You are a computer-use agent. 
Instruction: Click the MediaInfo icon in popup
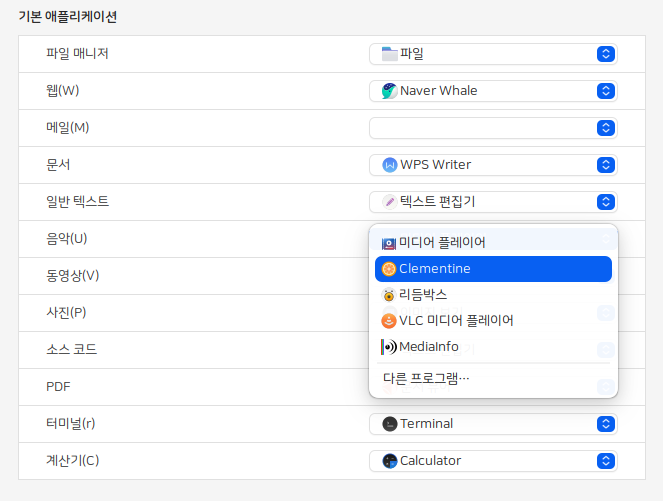(x=389, y=347)
